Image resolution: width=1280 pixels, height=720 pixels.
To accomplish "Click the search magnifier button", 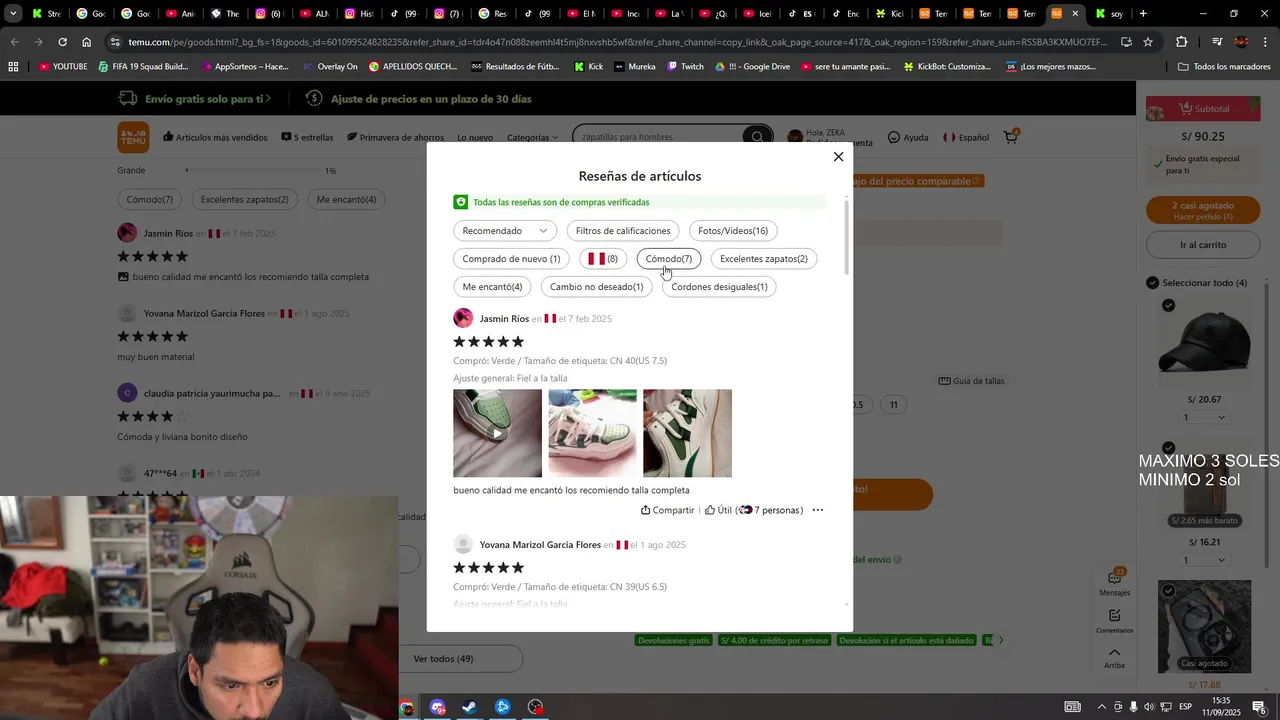I will [757, 137].
